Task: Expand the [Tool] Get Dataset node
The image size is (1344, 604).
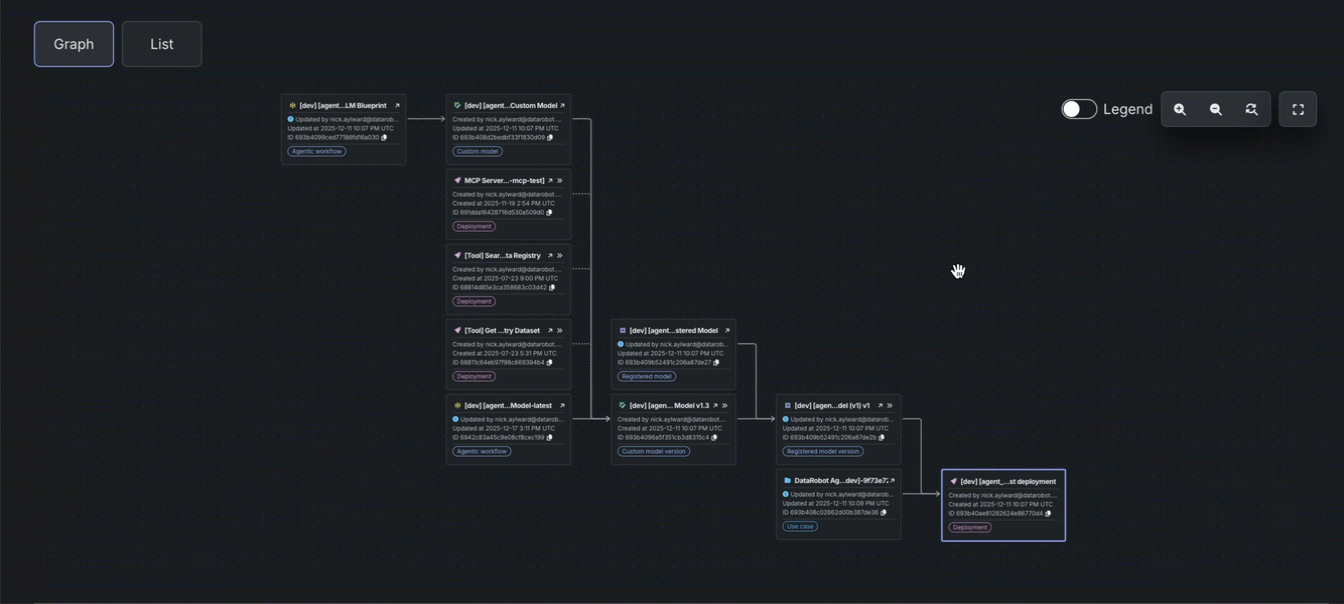Action: tap(560, 331)
